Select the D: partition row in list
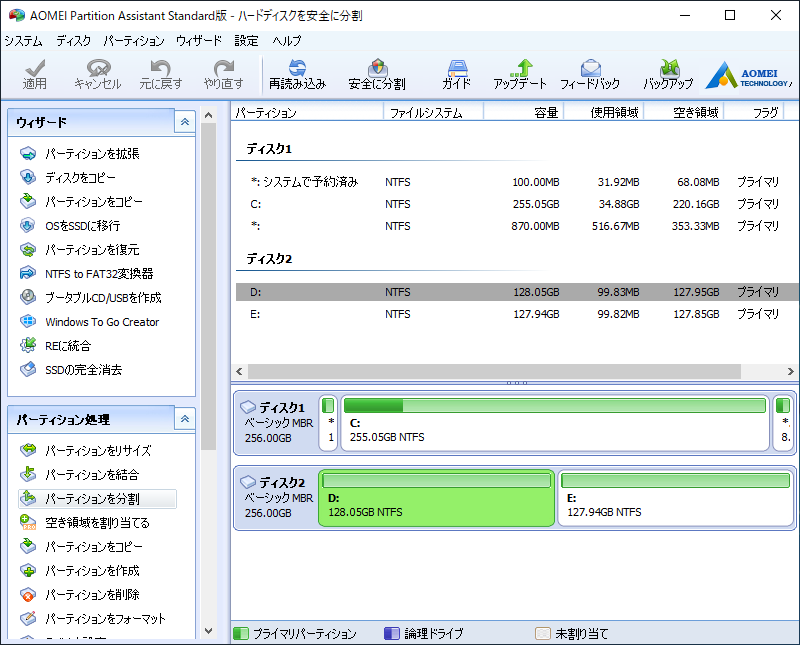The image size is (800, 645). coord(517,292)
